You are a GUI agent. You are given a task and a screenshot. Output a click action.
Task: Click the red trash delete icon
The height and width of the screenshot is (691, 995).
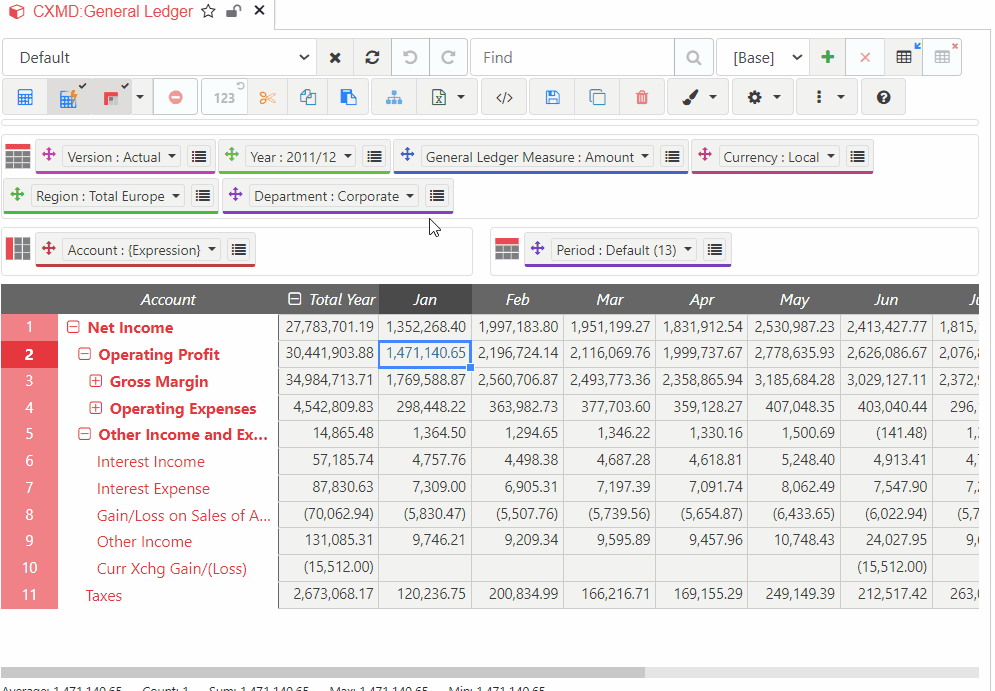tap(642, 97)
